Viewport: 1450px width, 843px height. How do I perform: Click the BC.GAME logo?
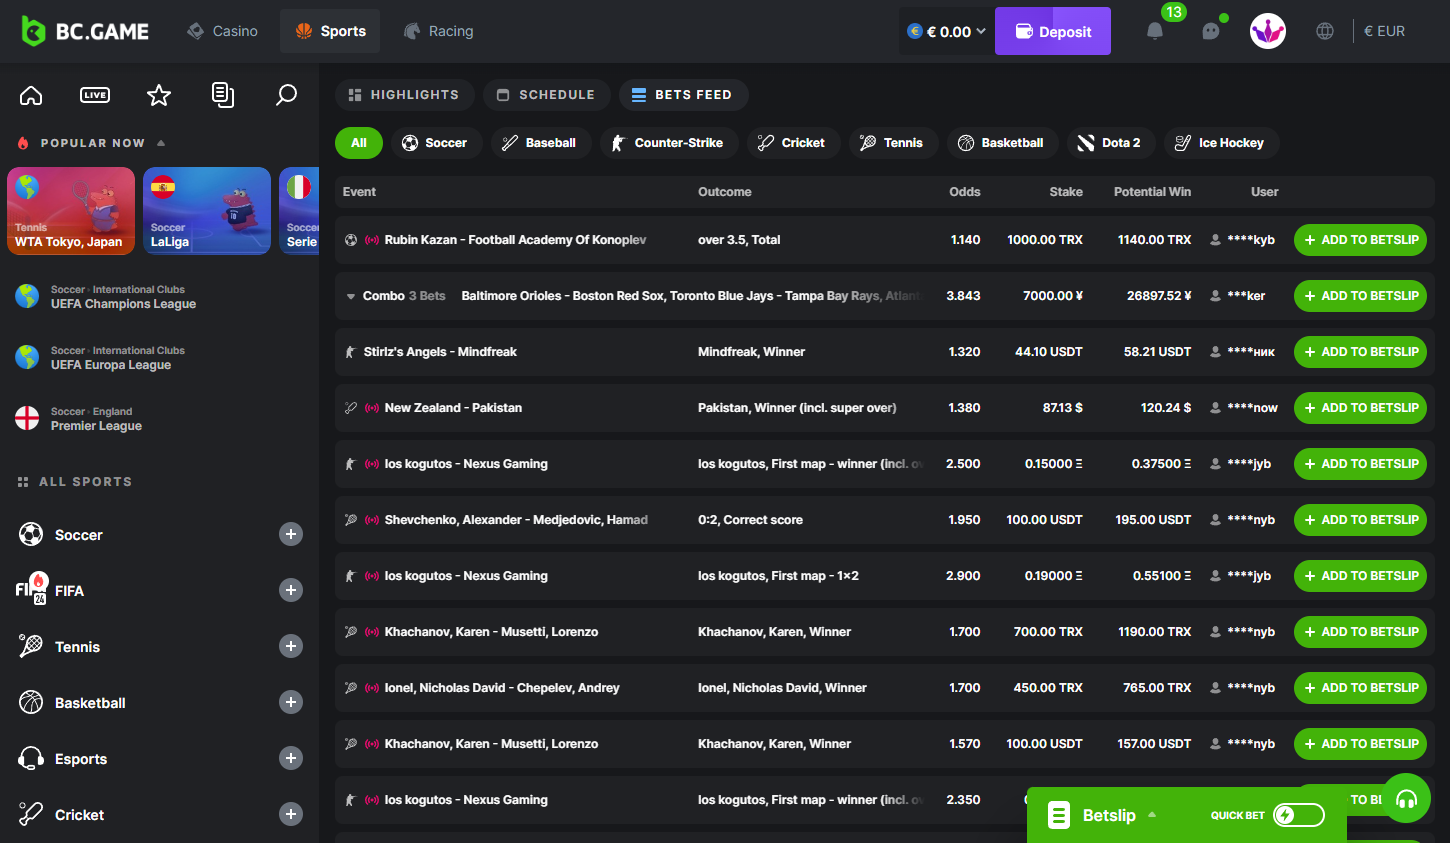[85, 31]
